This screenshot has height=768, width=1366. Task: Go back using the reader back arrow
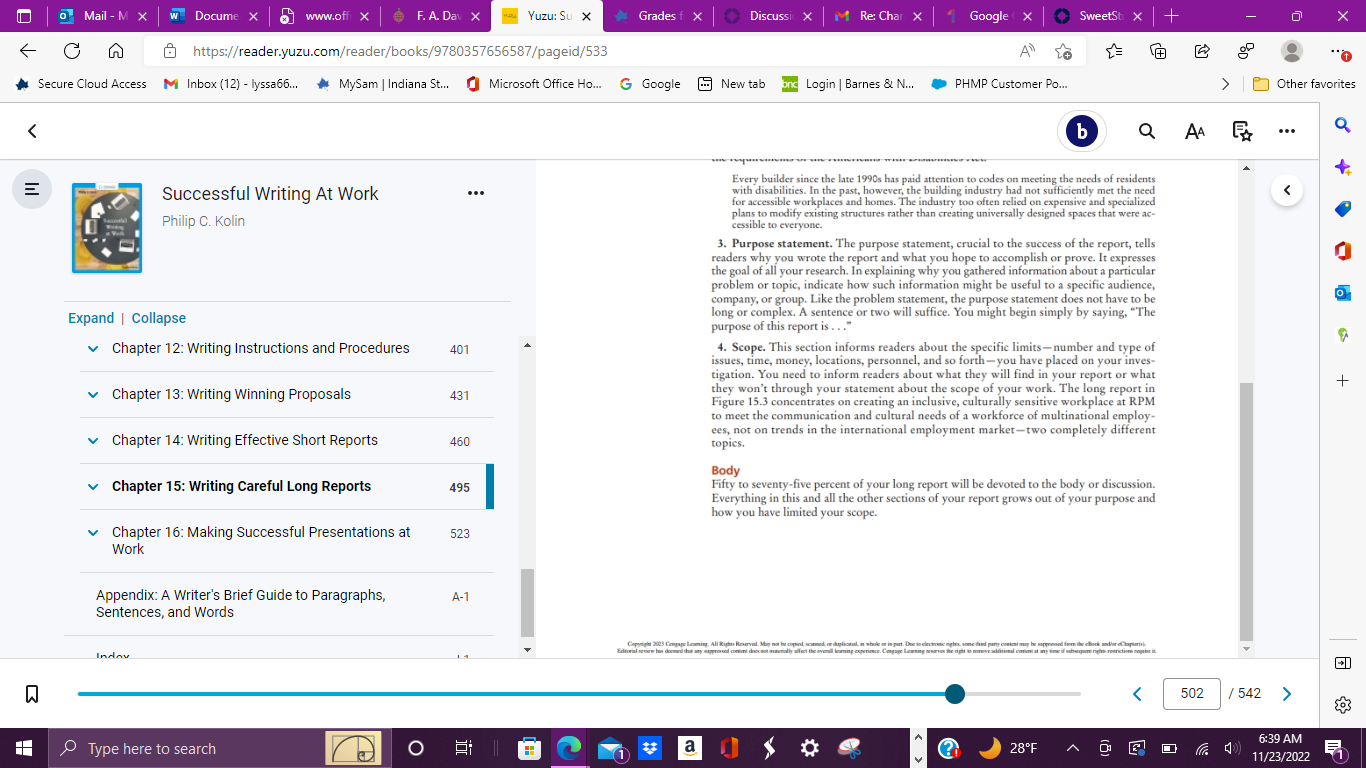coord(32,131)
